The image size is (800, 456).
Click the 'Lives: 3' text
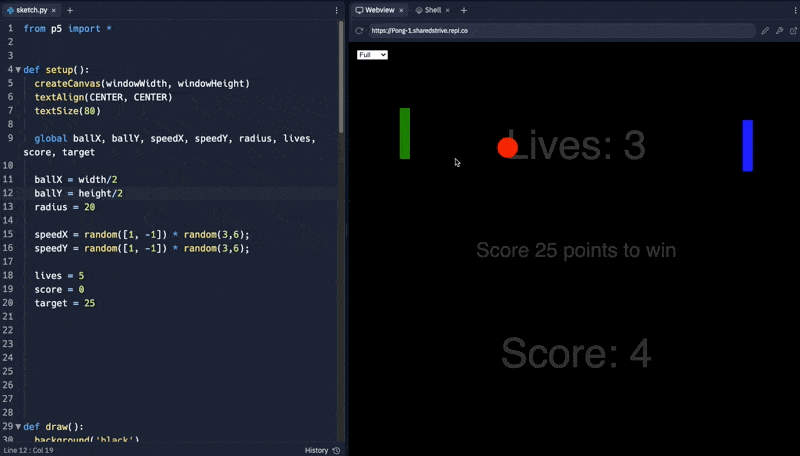(x=577, y=145)
